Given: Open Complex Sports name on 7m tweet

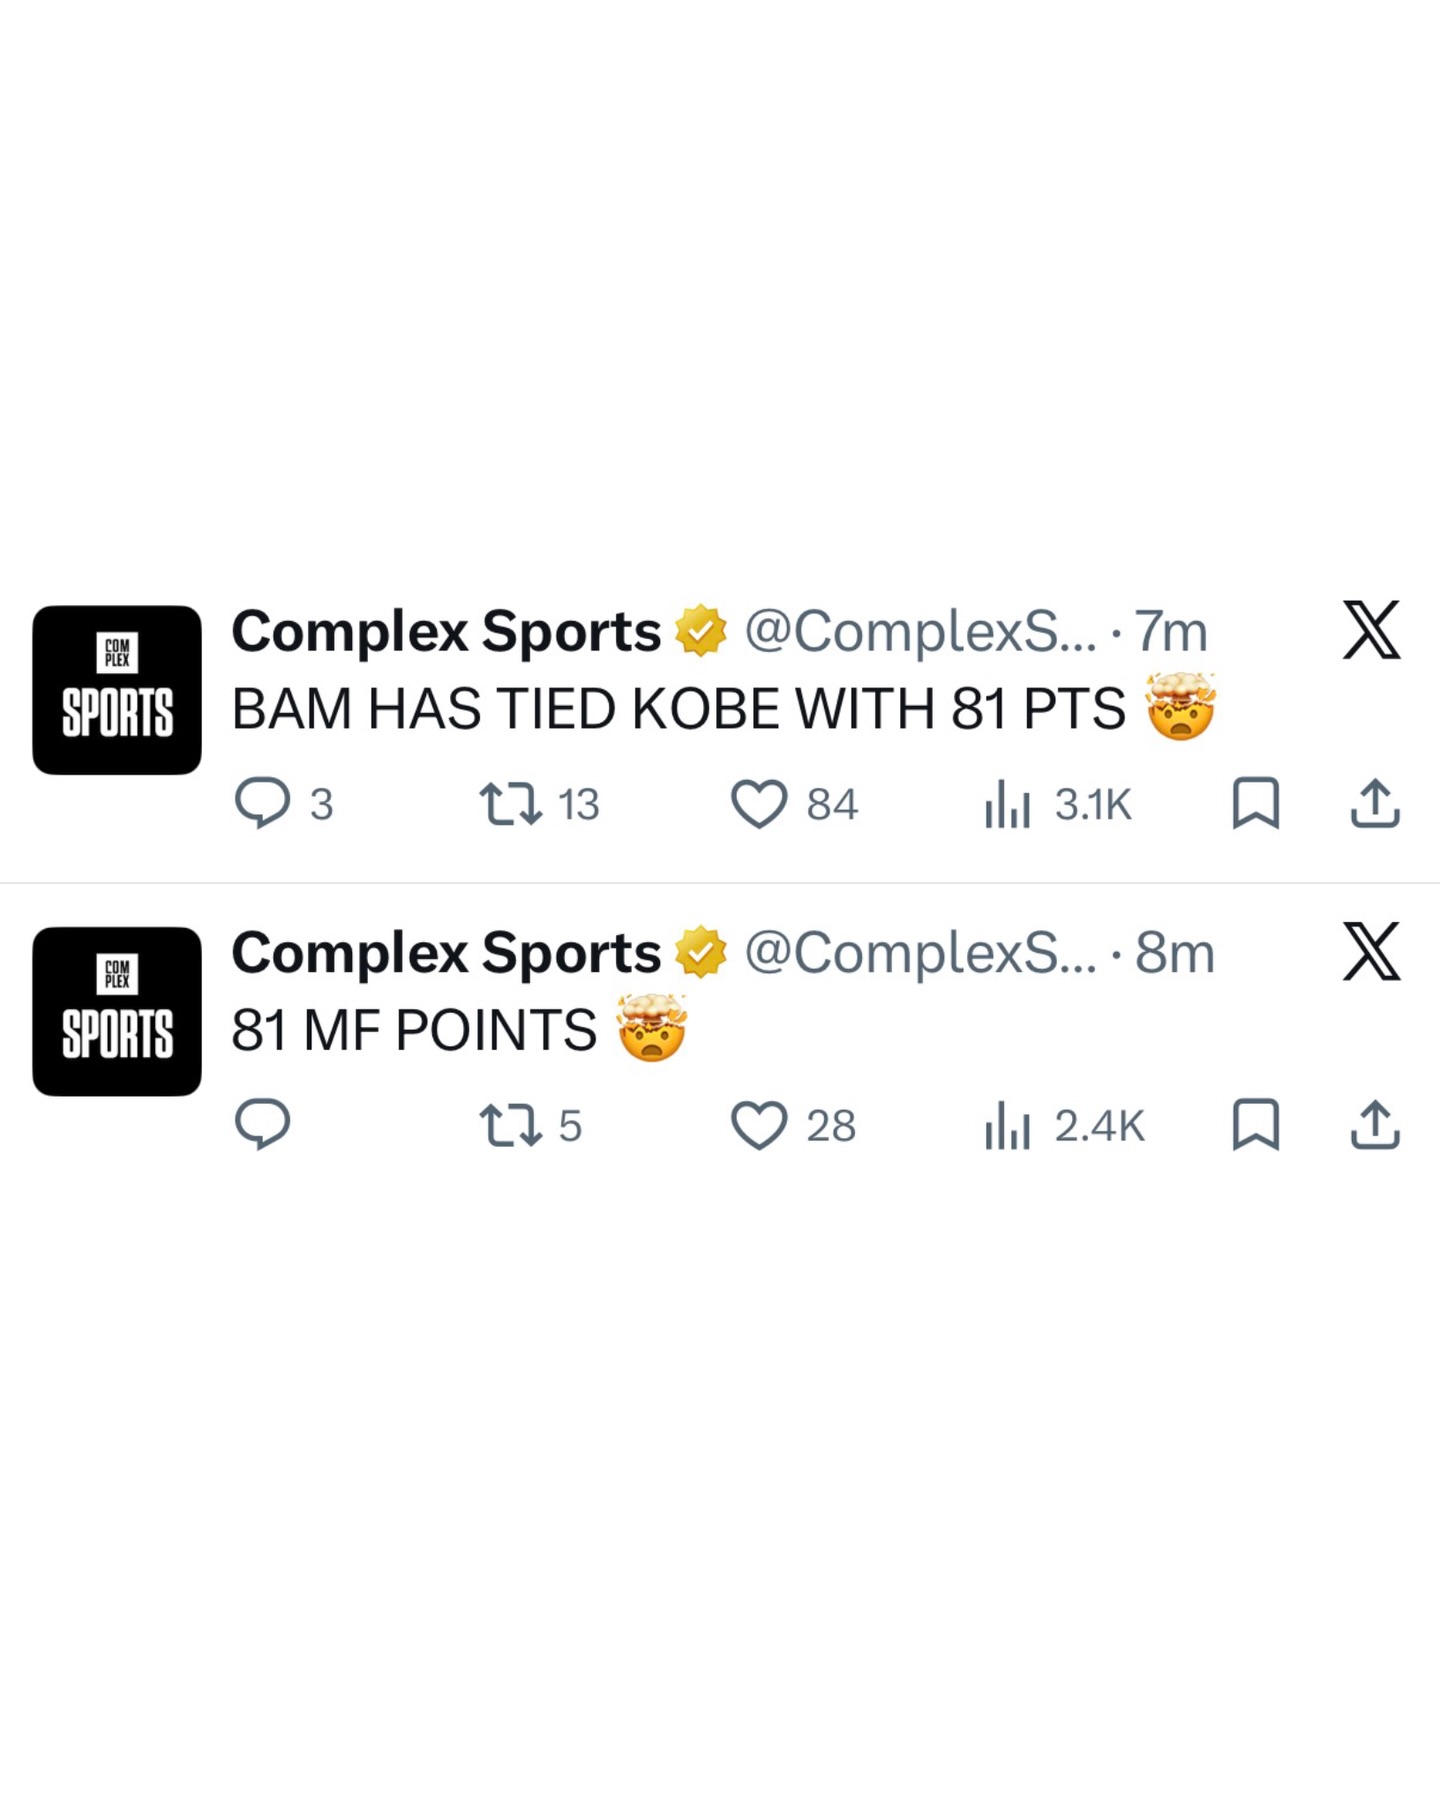Looking at the screenshot, I should pyautogui.click(x=446, y=632).
